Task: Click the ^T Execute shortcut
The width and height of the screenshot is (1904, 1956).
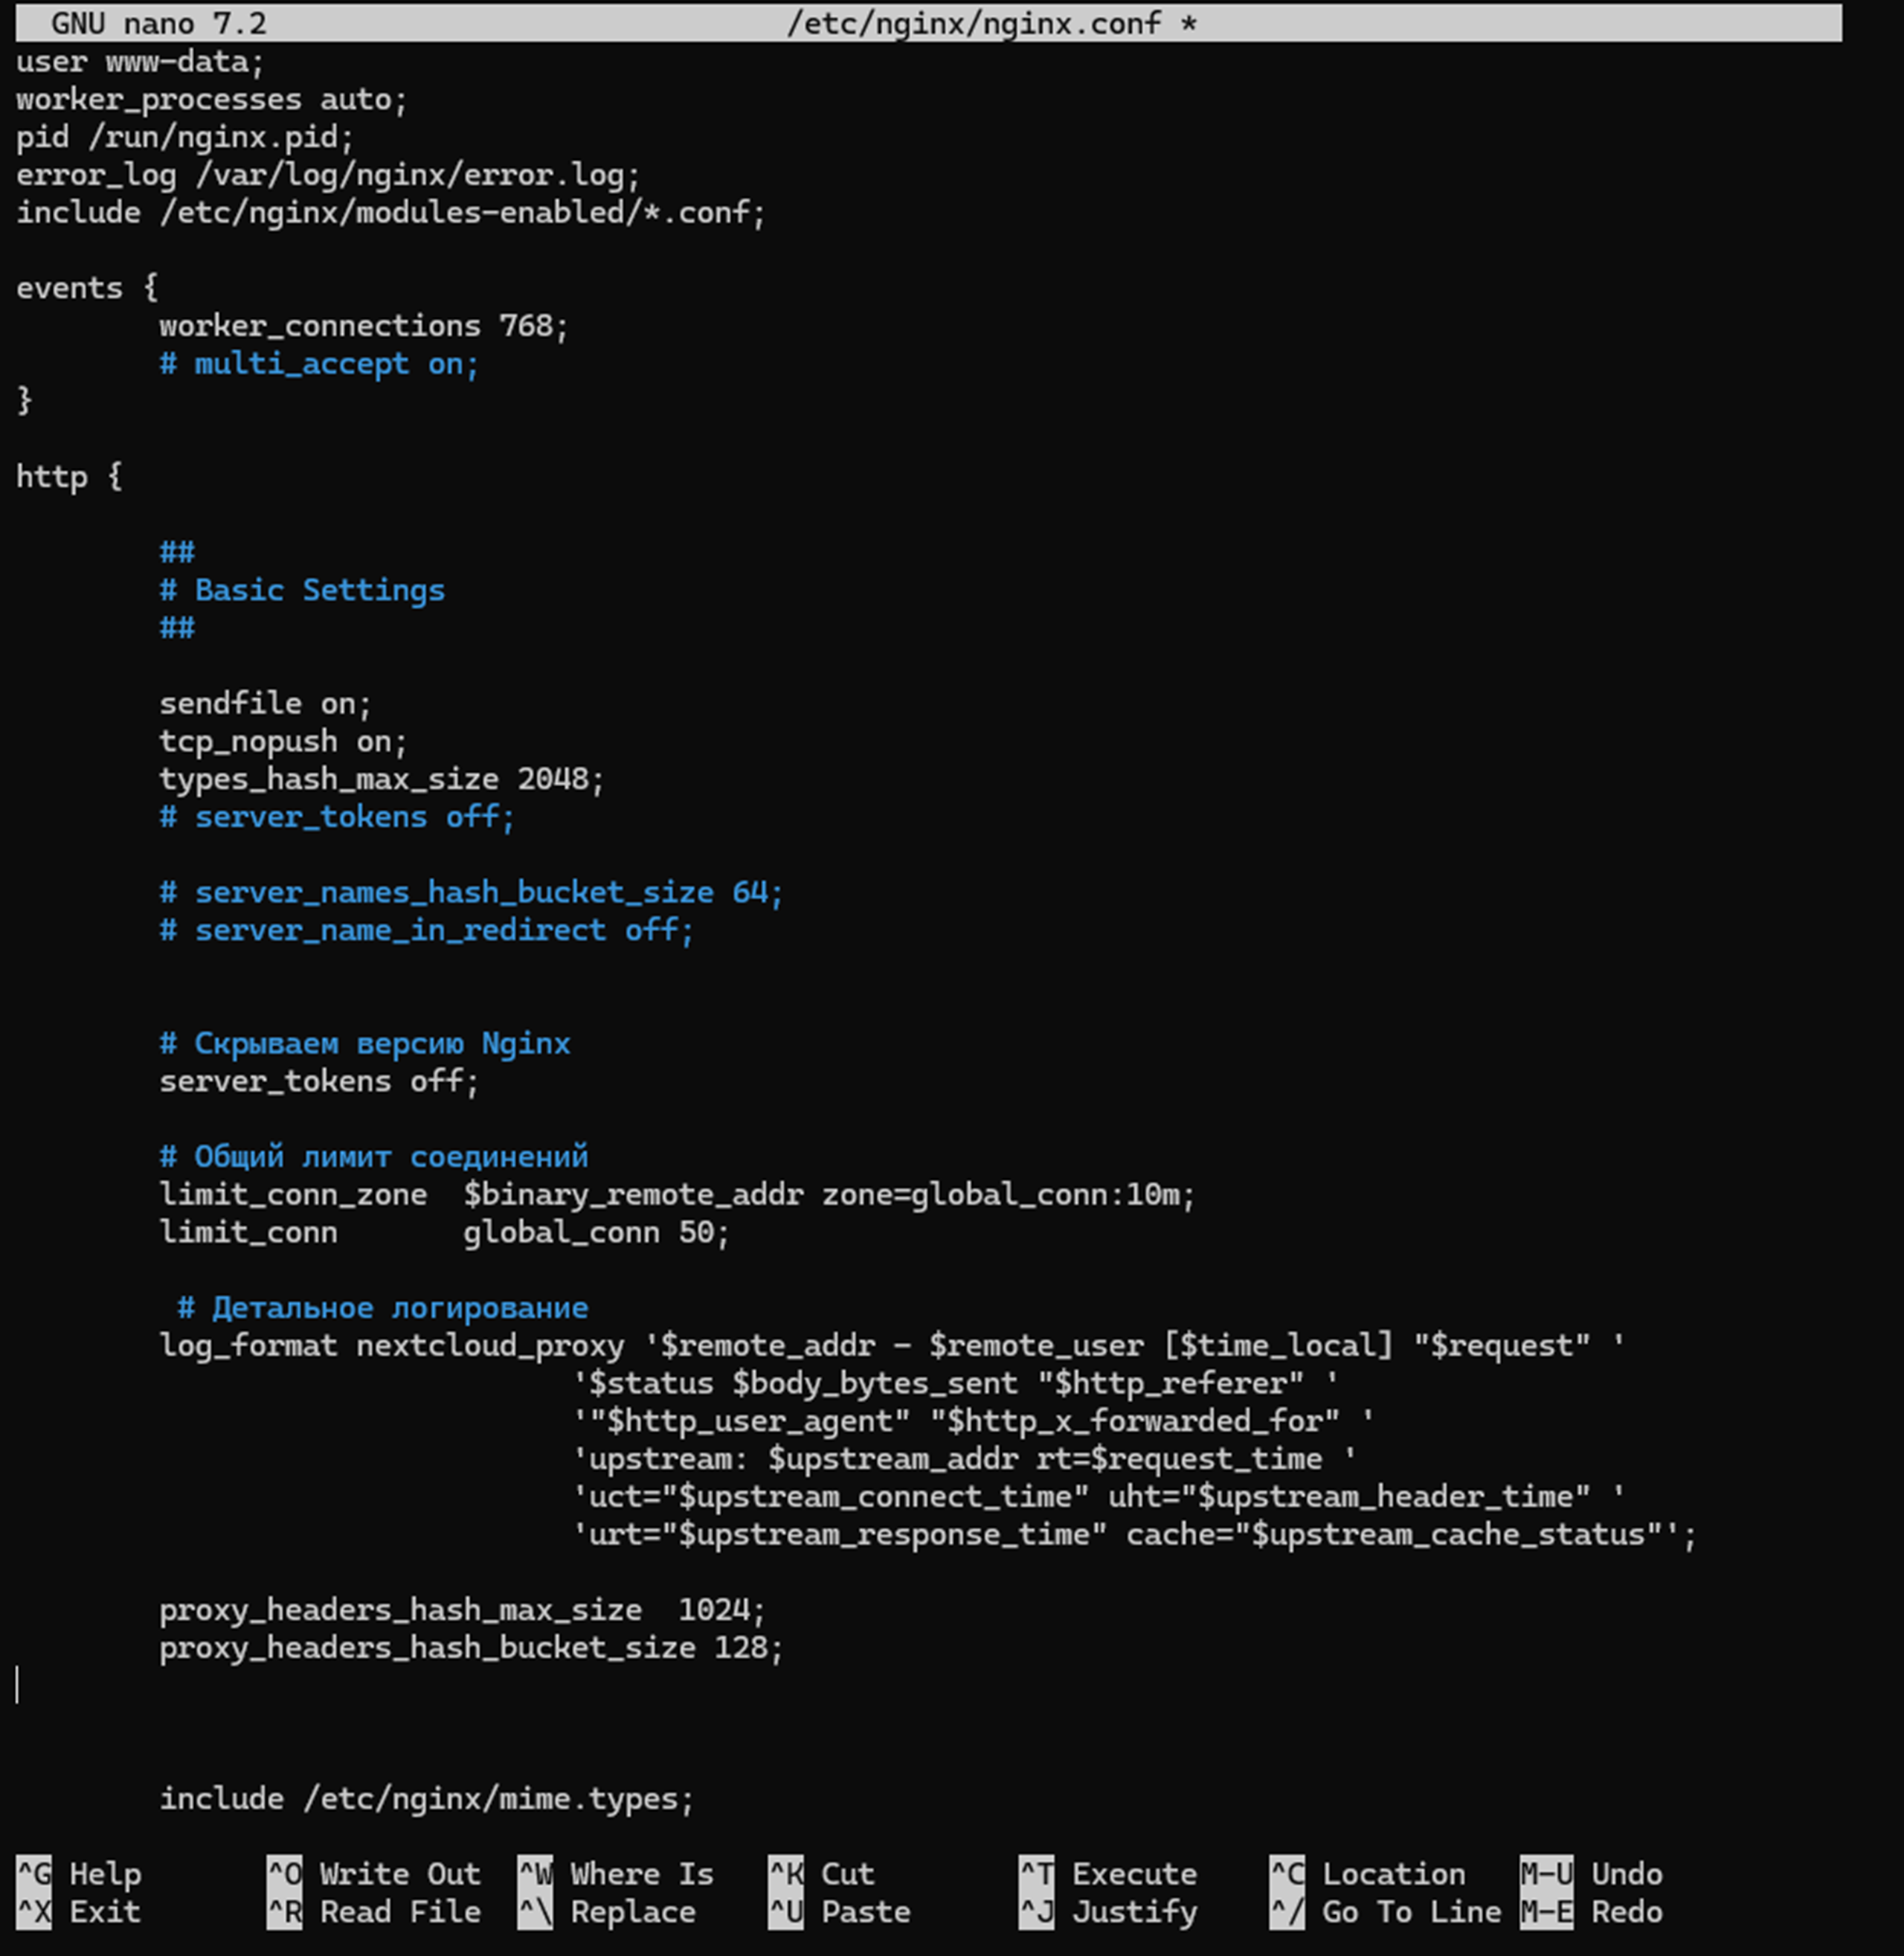Action: coord(1108,1873)
